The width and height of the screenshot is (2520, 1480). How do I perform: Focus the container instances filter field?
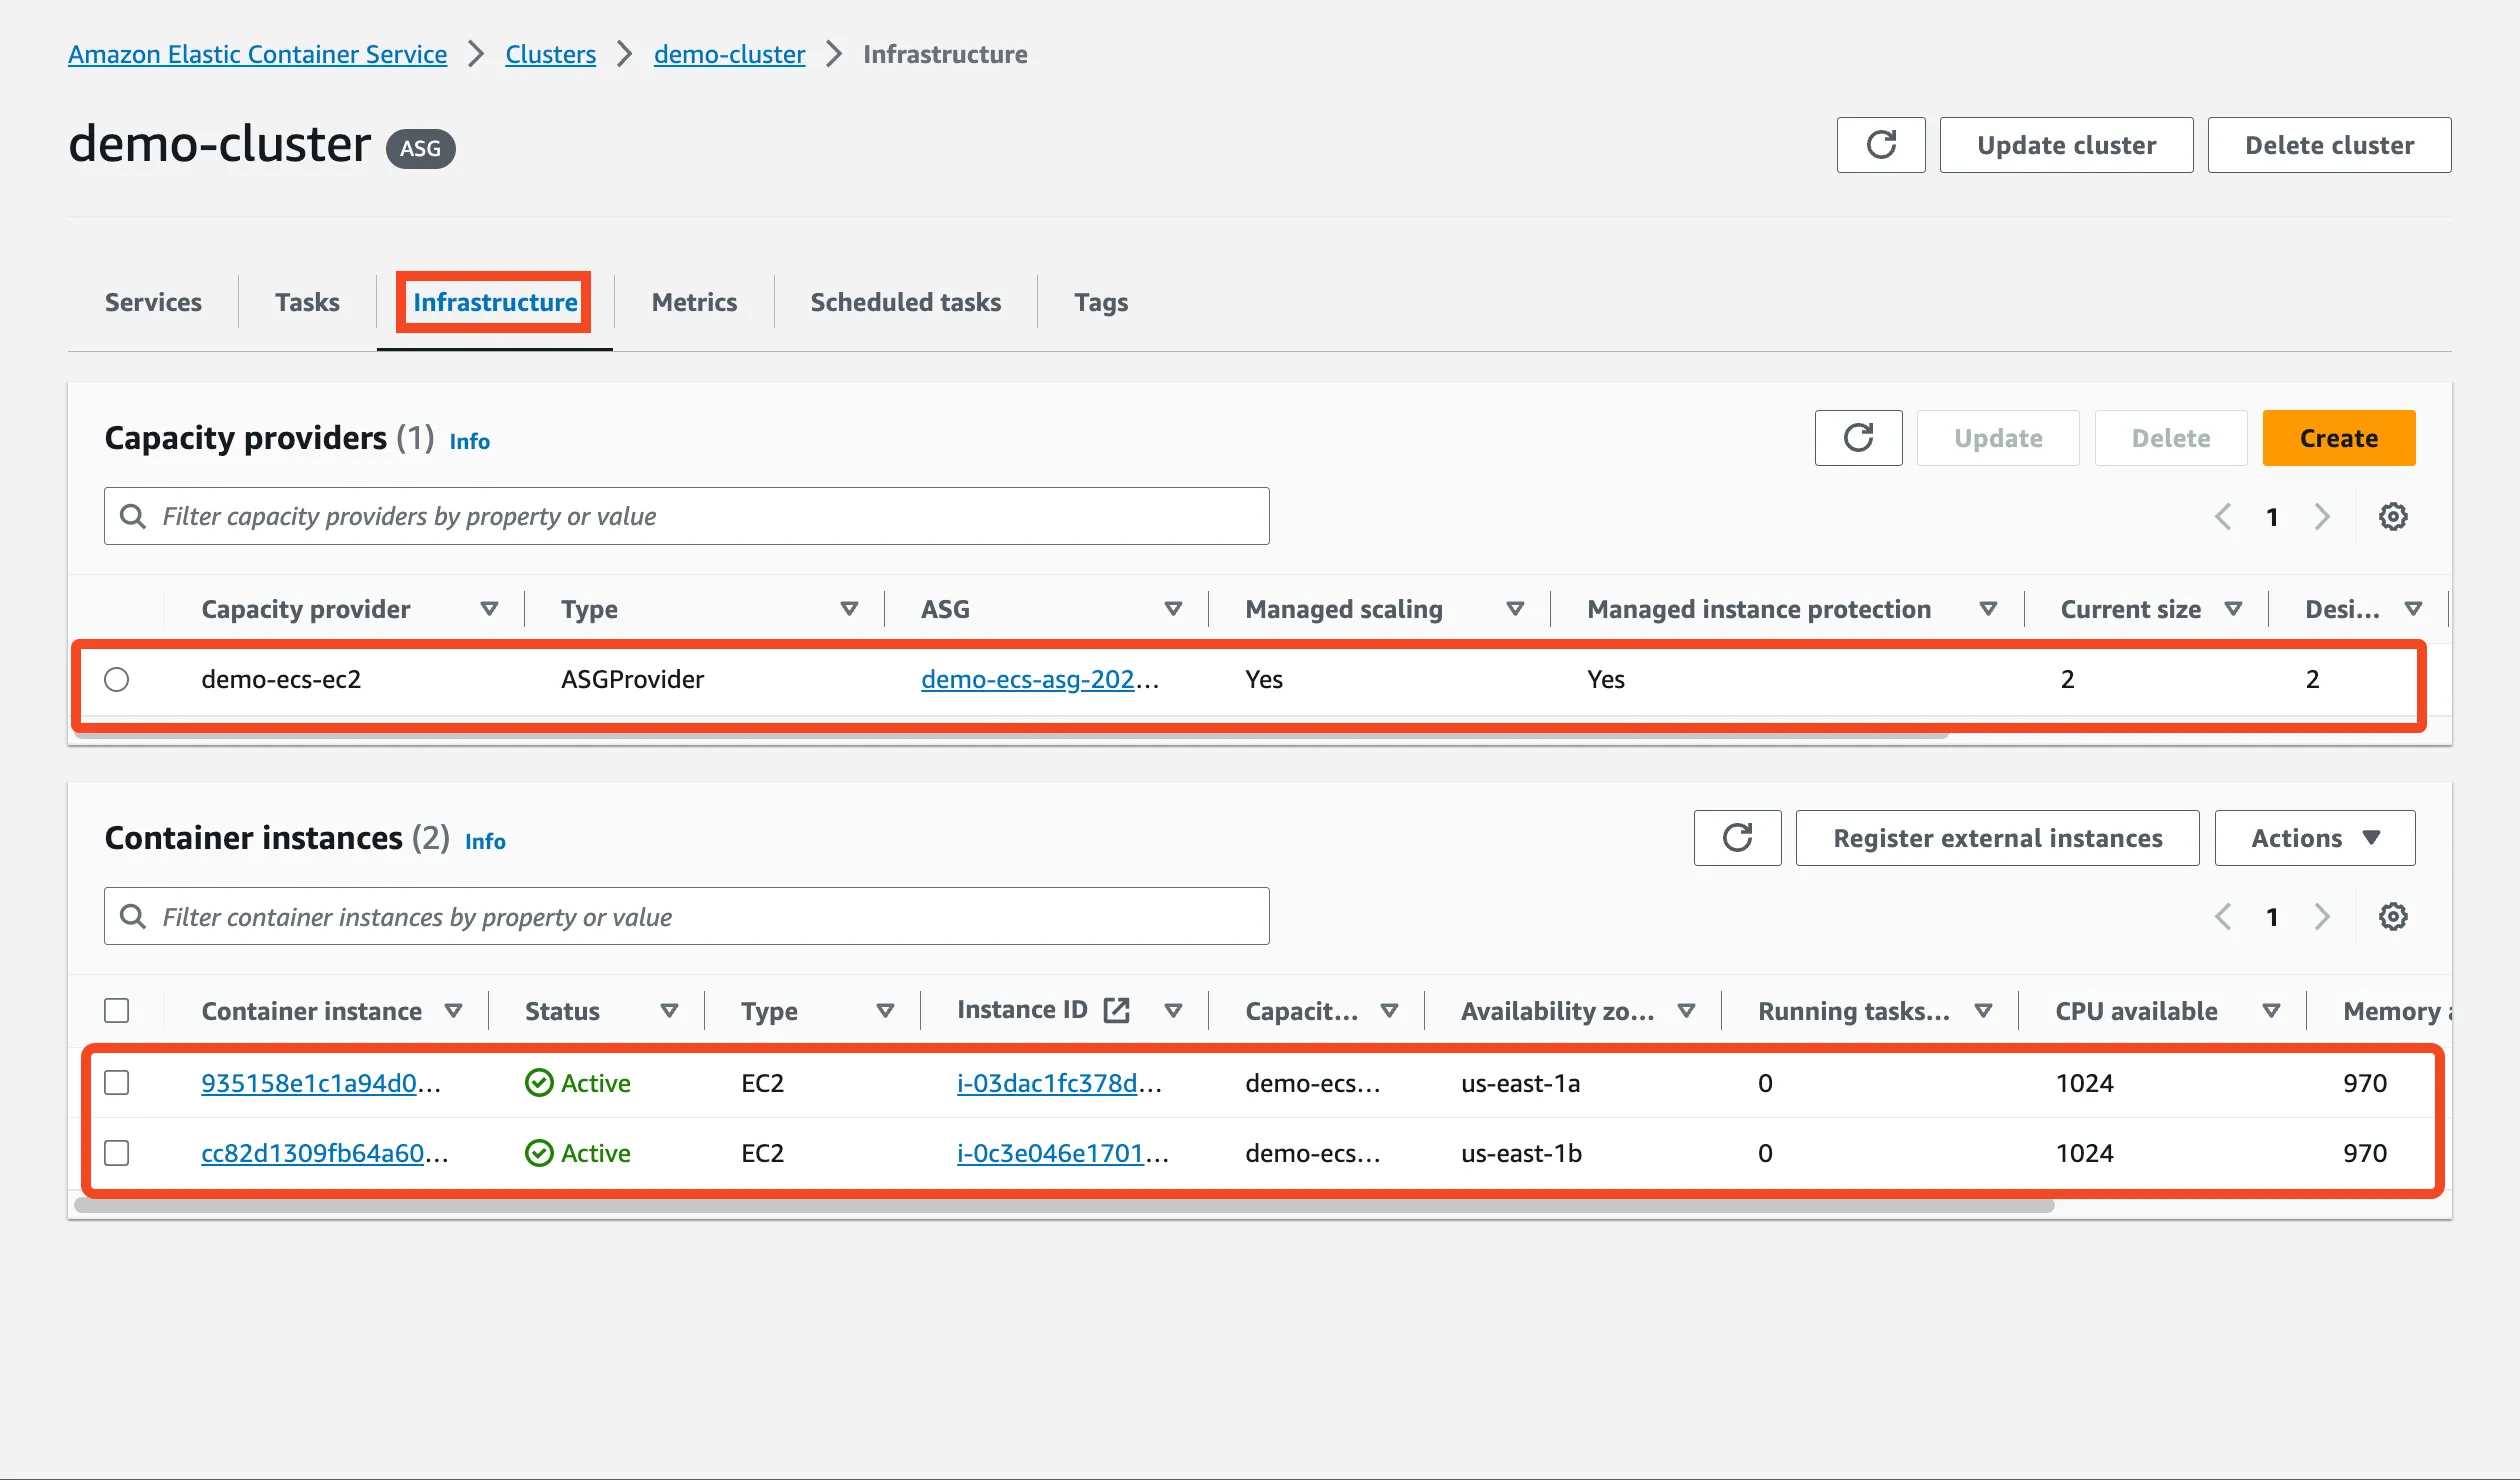pos(687,916)
